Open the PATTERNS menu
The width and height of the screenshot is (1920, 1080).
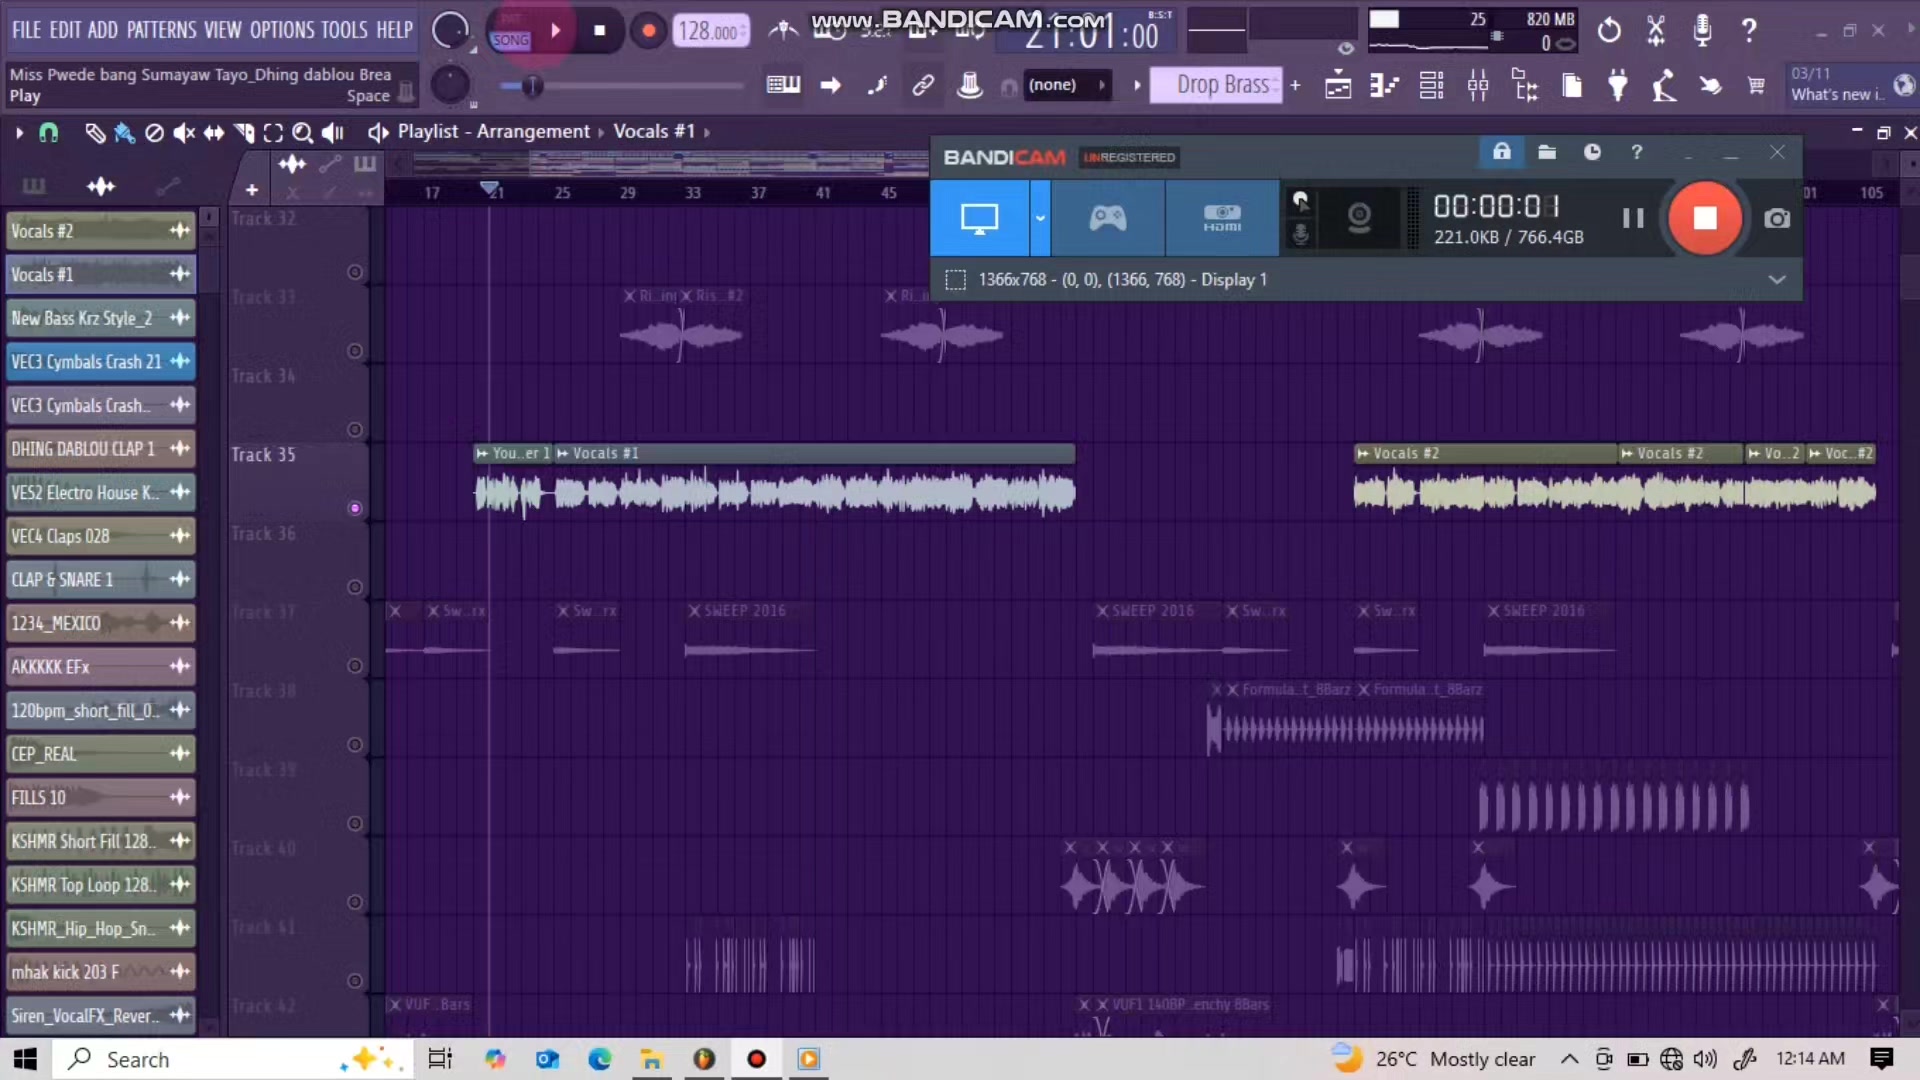coord(162,30)
